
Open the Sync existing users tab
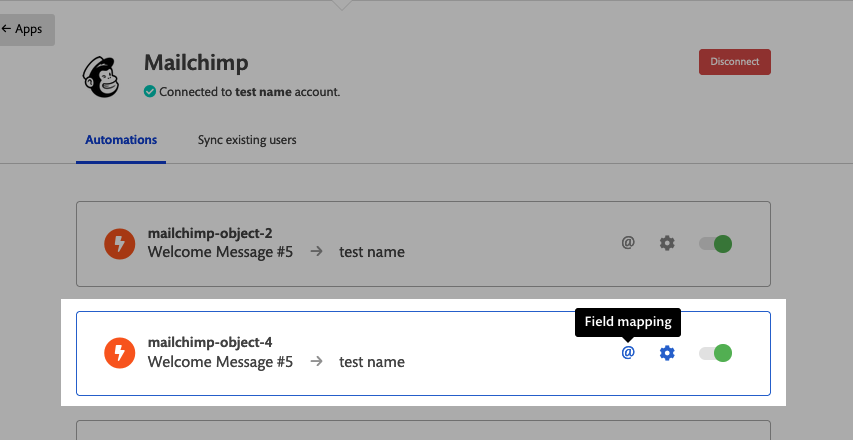pyautogui.click(x=247, y=140)
